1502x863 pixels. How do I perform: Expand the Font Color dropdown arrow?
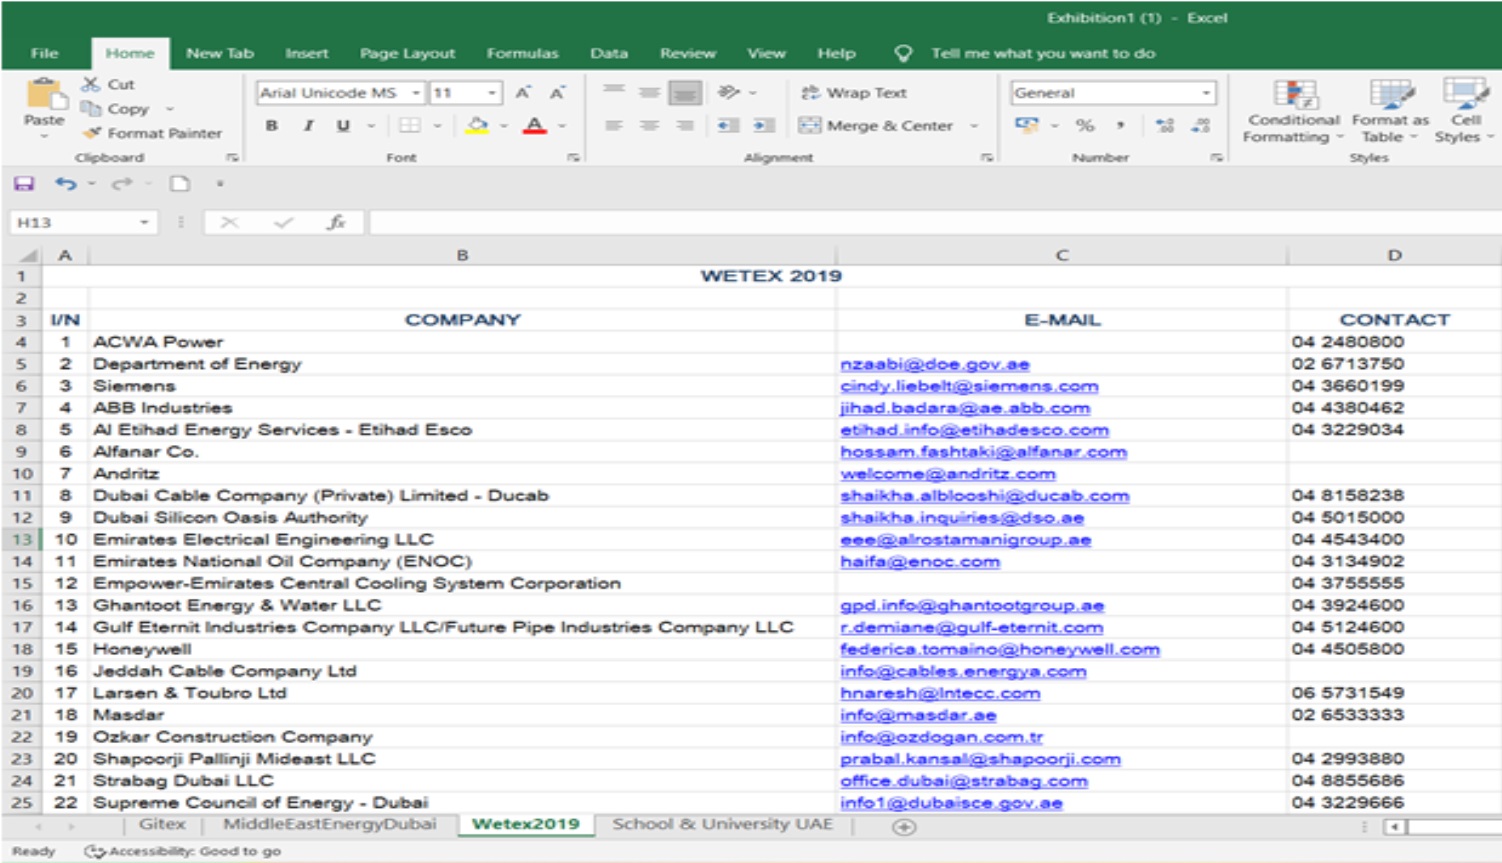[x=562, y=126]
